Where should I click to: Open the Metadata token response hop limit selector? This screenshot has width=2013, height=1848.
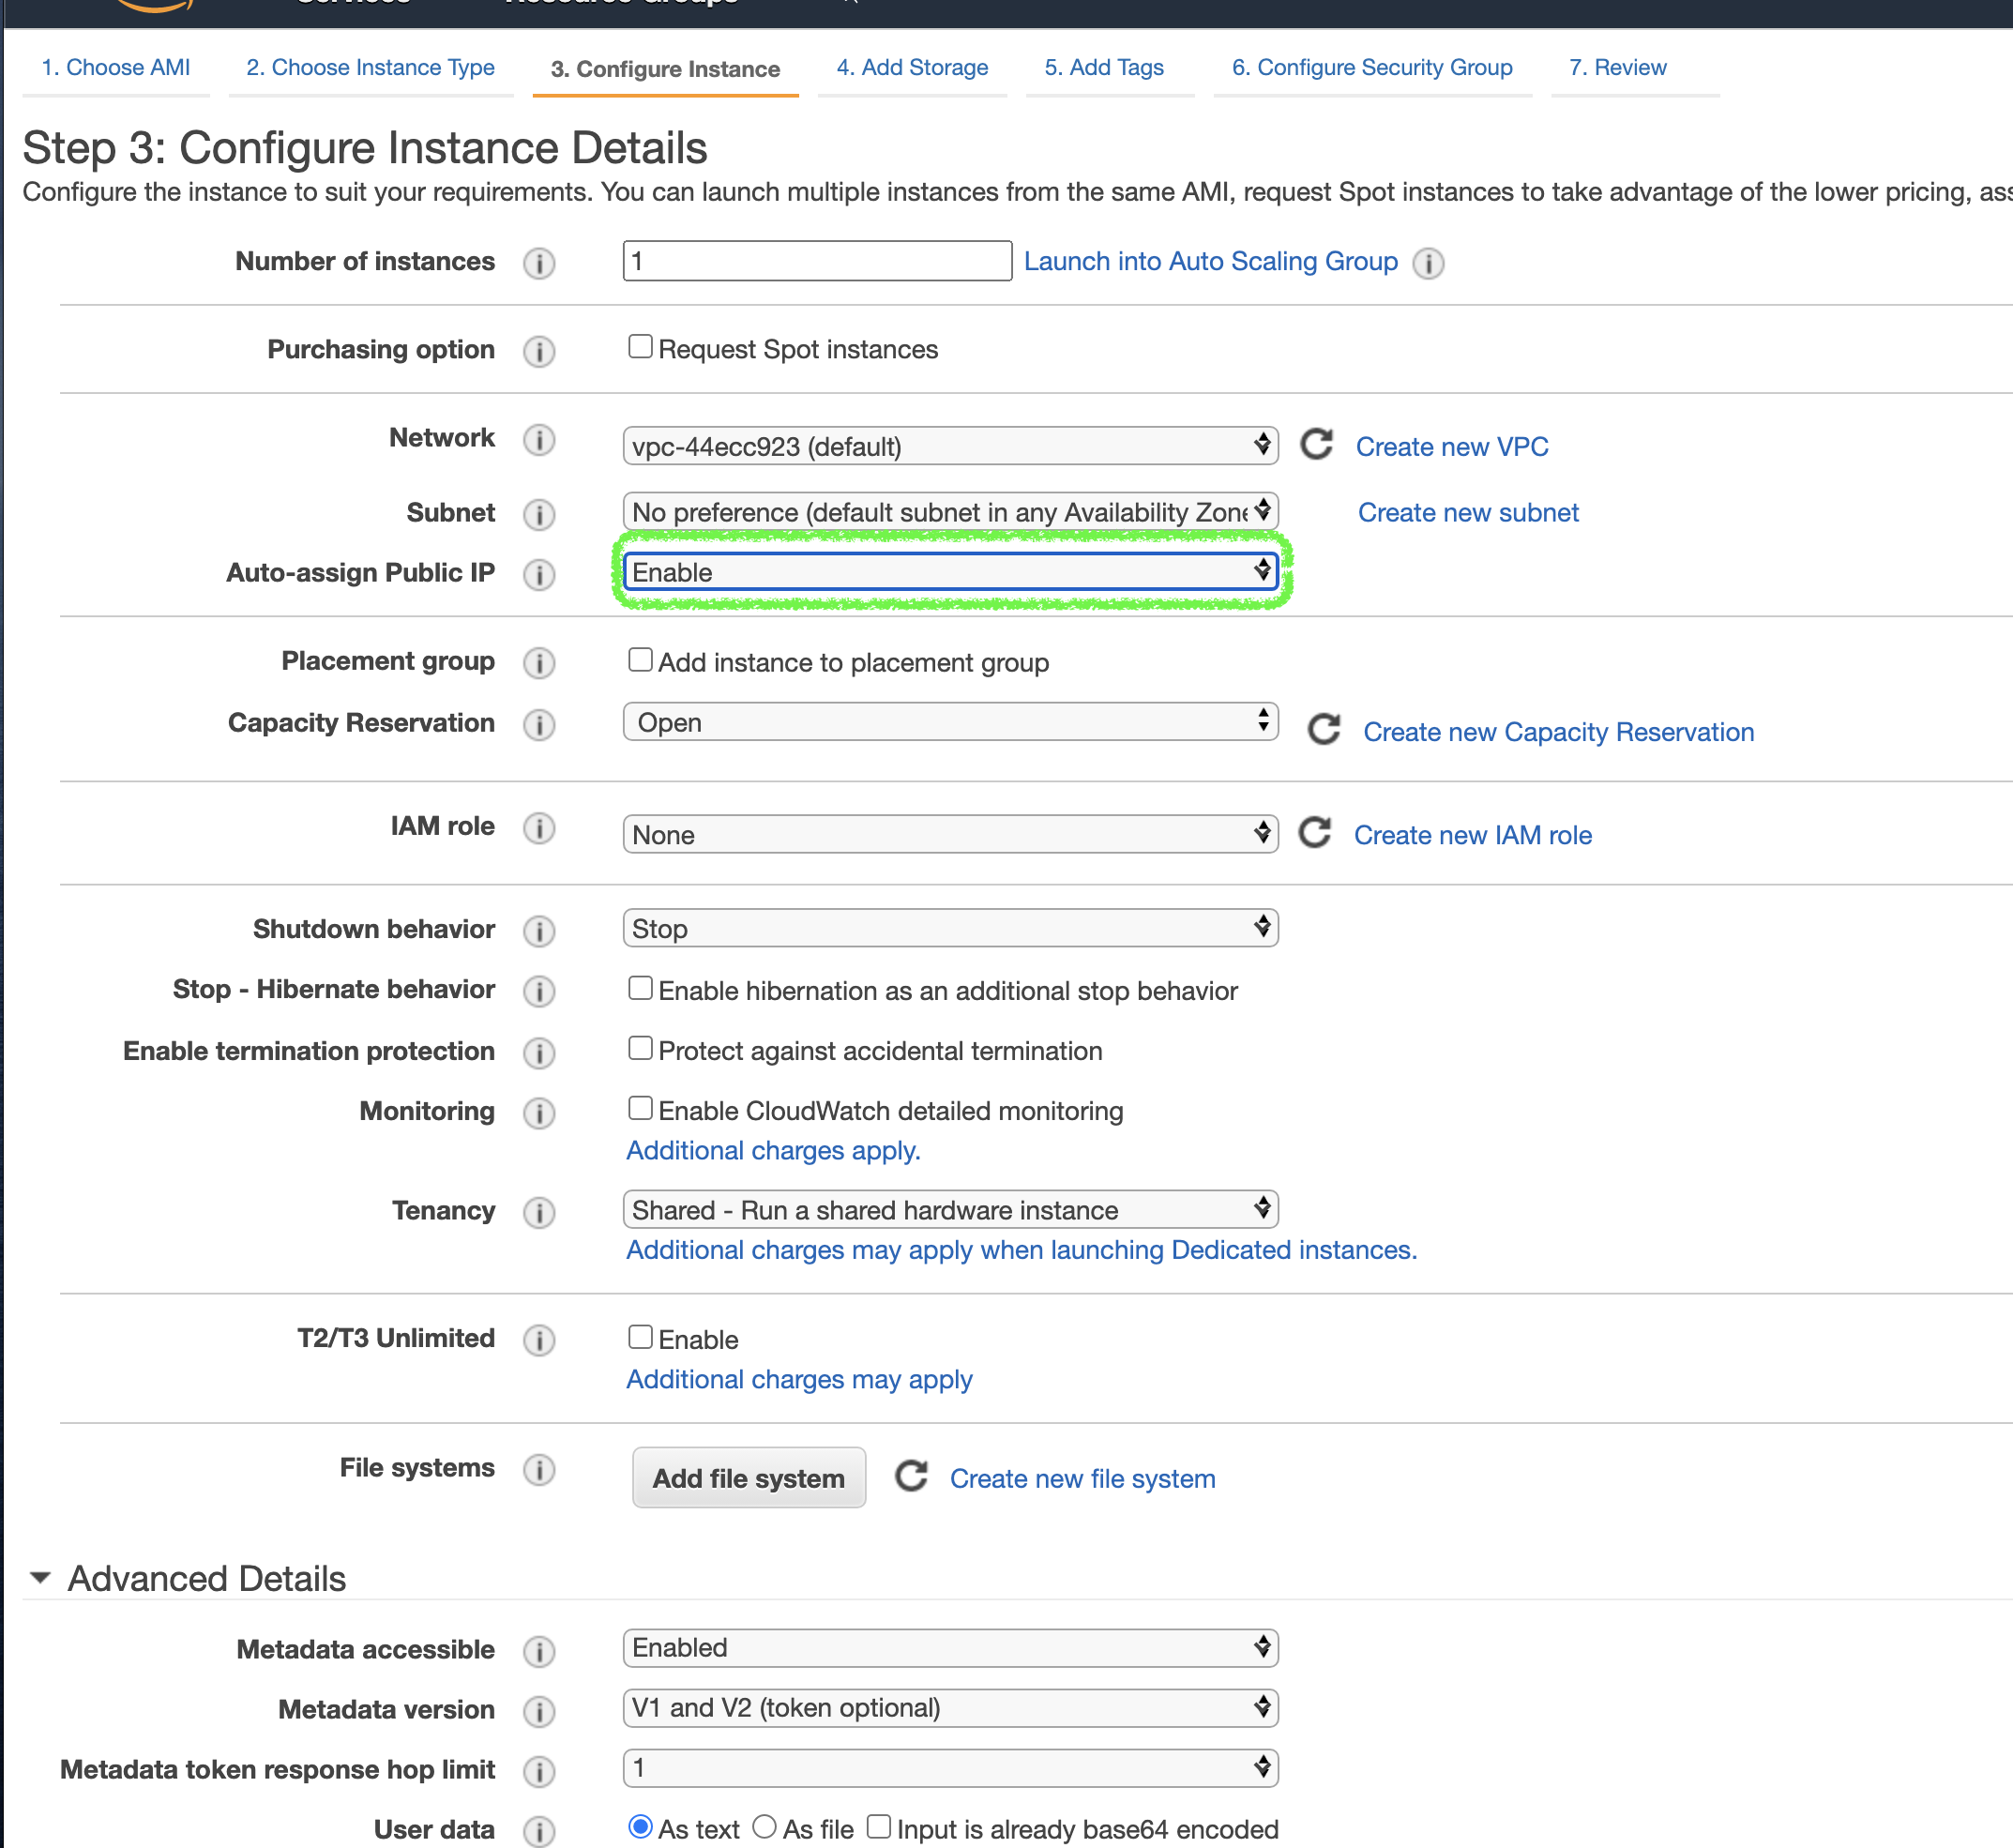[x=949, y=1767]
